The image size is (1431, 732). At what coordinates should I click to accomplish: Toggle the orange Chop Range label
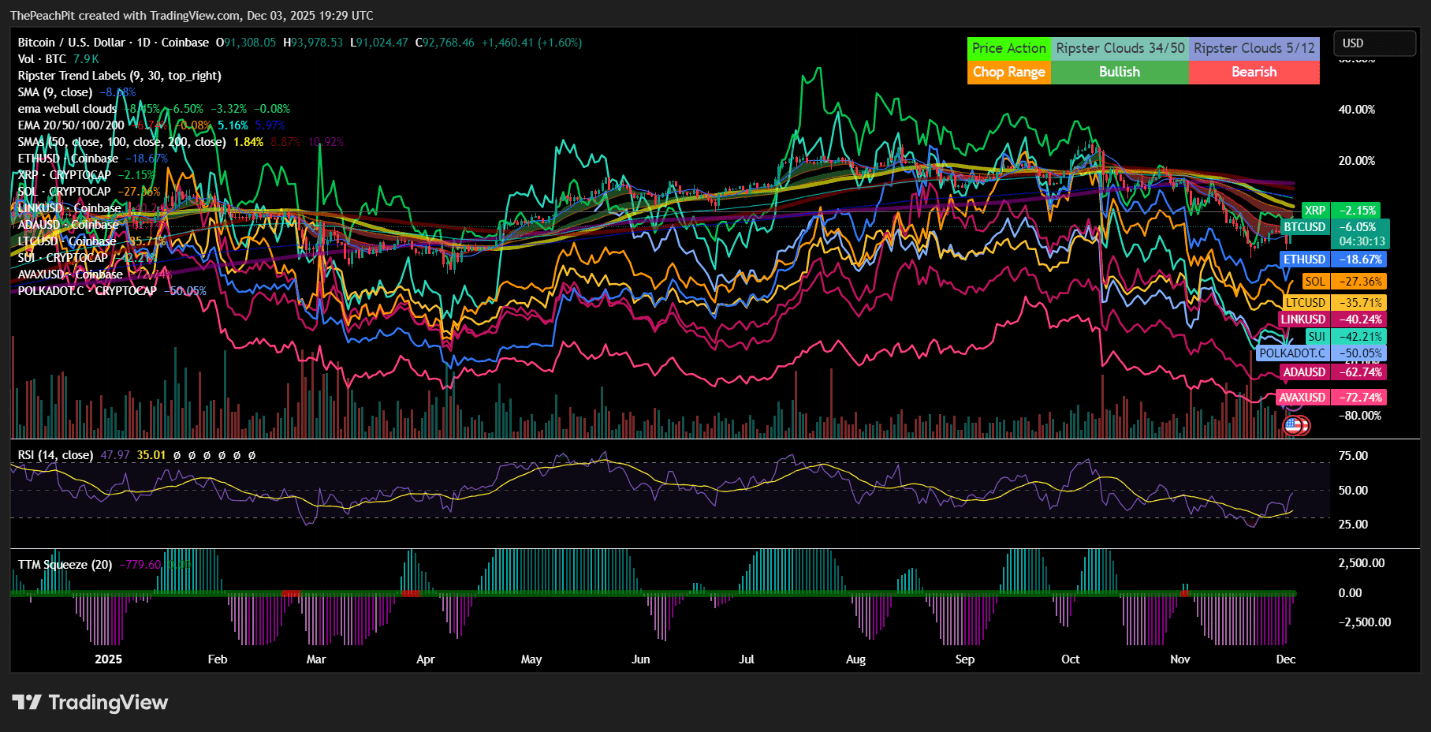1009,71
